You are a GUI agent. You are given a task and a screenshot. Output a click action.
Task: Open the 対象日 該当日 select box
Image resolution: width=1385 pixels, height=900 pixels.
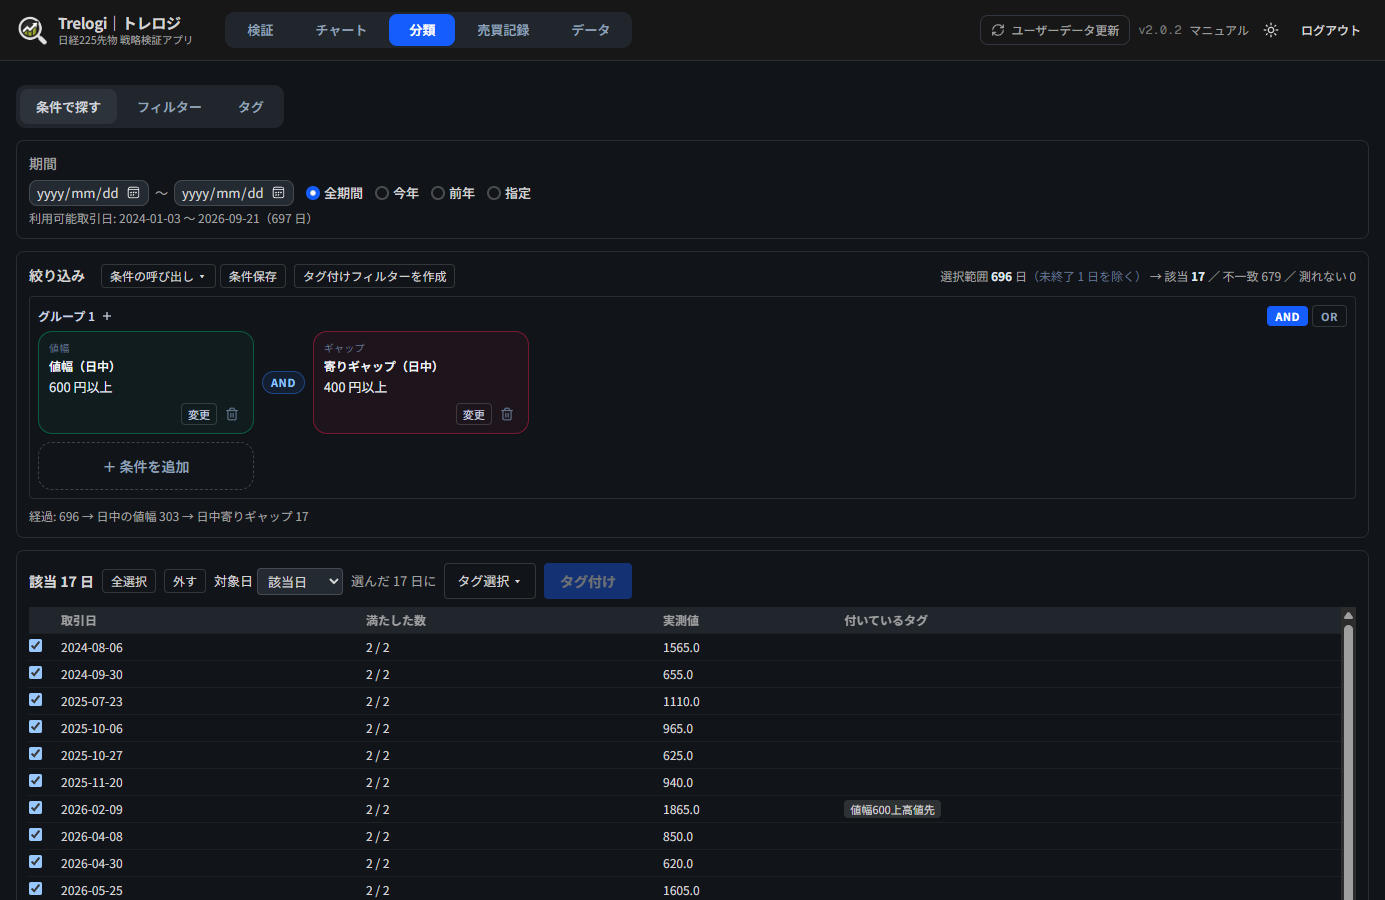point(300,581)
